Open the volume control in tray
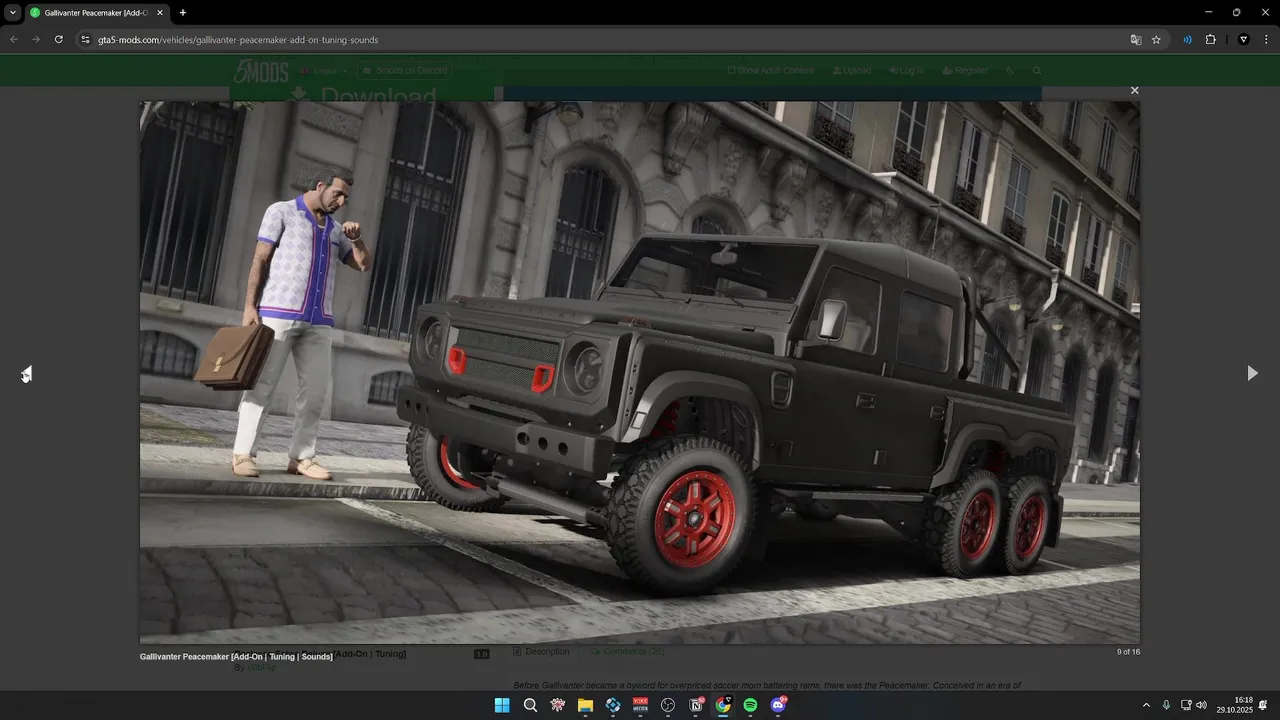Screen dimensions: 1280x720 (x=1201, y=705)
